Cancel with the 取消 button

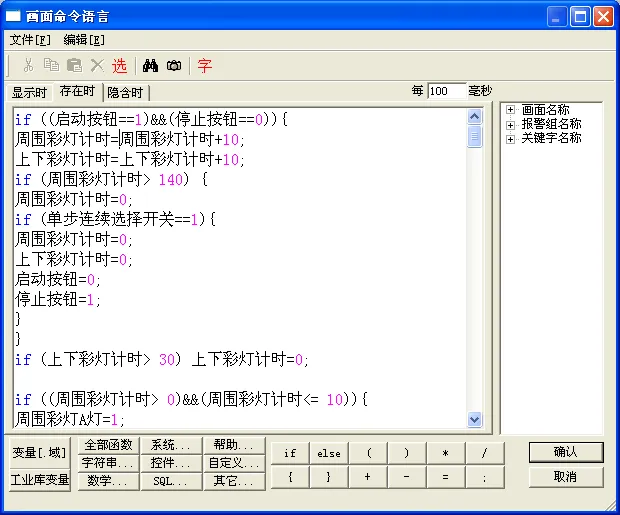click(x=566, y=477)
